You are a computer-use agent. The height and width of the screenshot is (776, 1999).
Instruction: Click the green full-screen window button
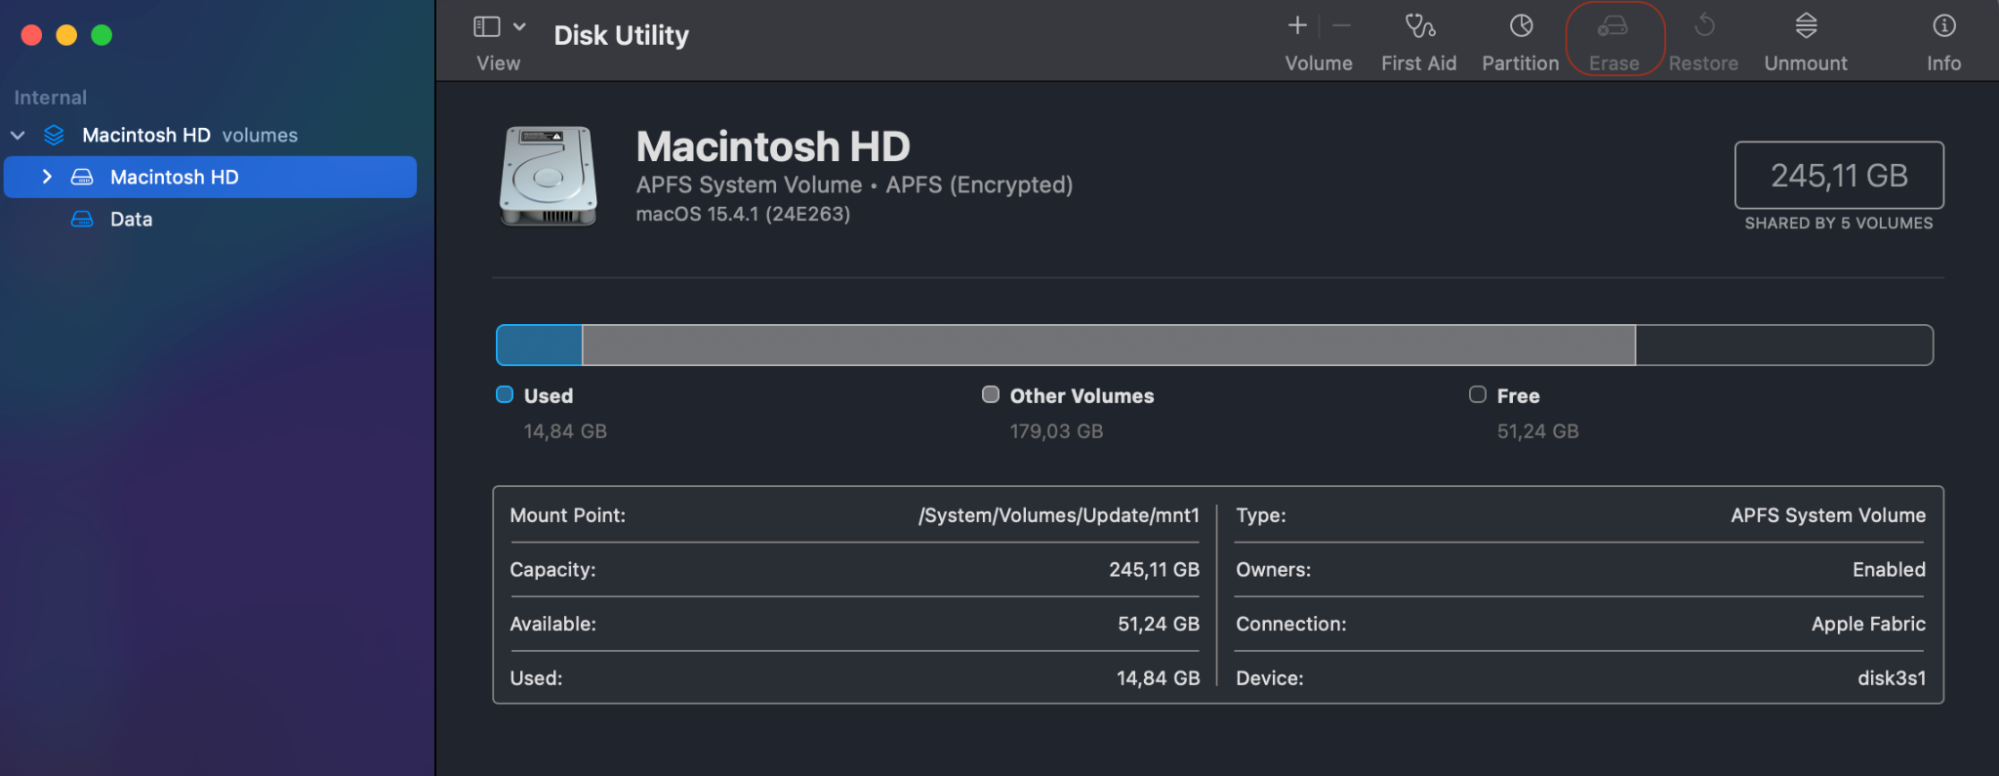101,35
